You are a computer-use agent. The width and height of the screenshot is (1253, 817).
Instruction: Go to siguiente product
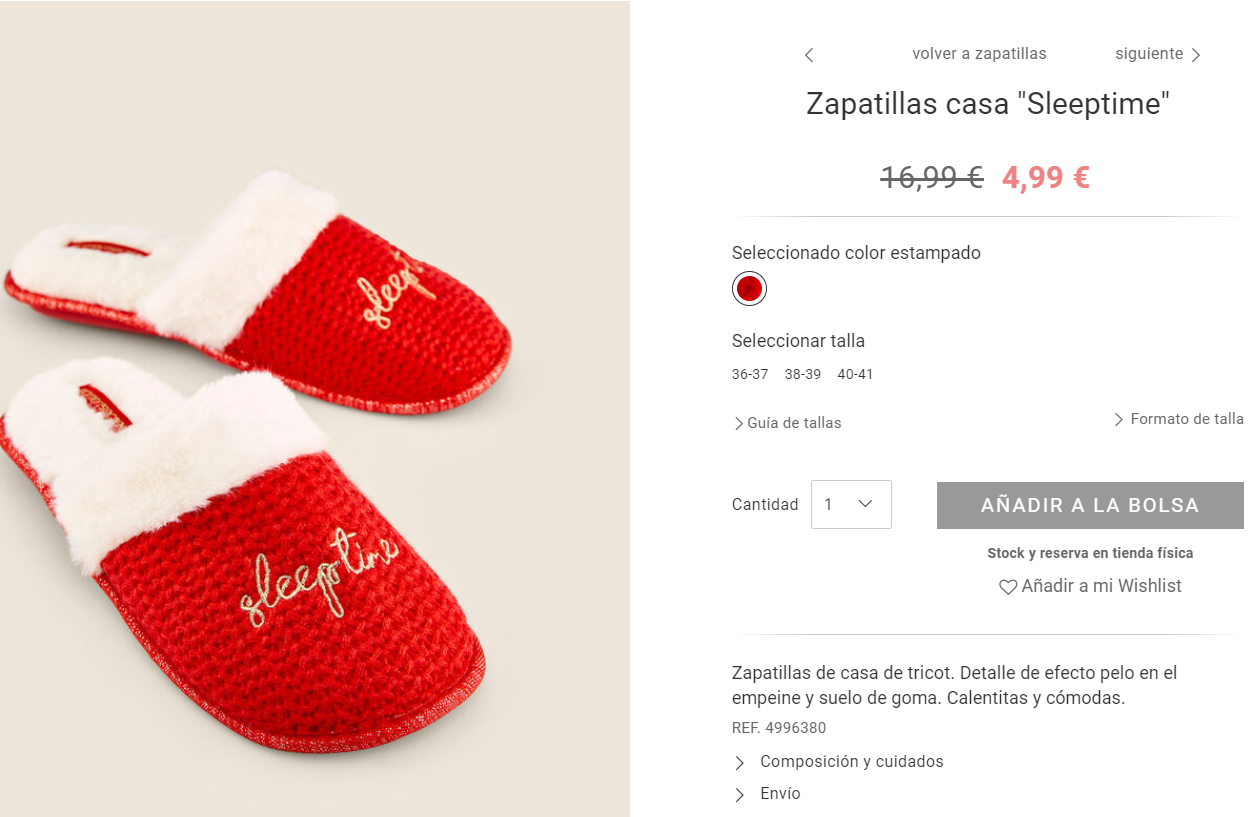click(1149, 54)
